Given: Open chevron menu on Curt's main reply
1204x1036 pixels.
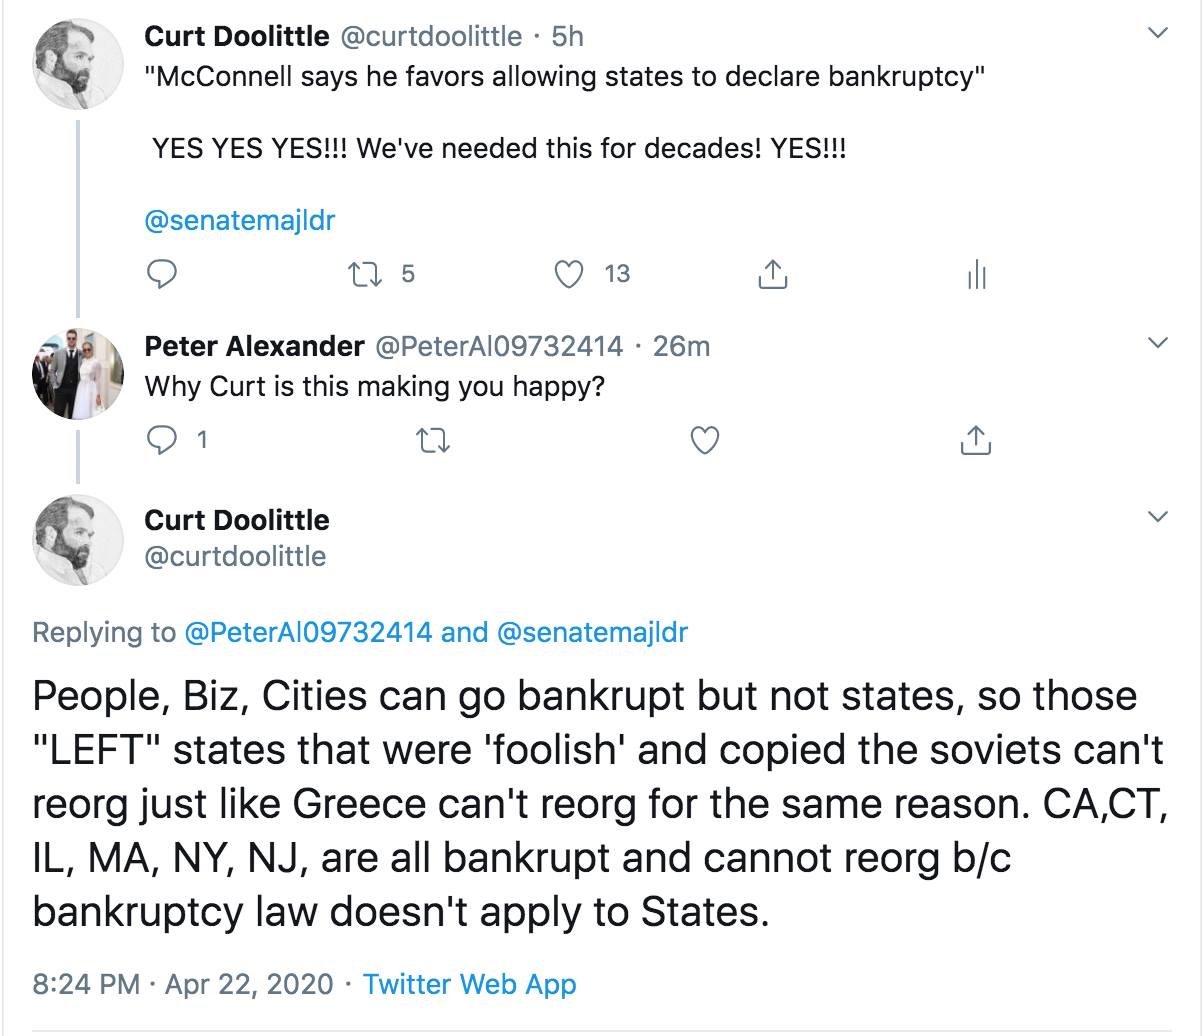Looking at the screenshot, I should tap(1157, 517).
